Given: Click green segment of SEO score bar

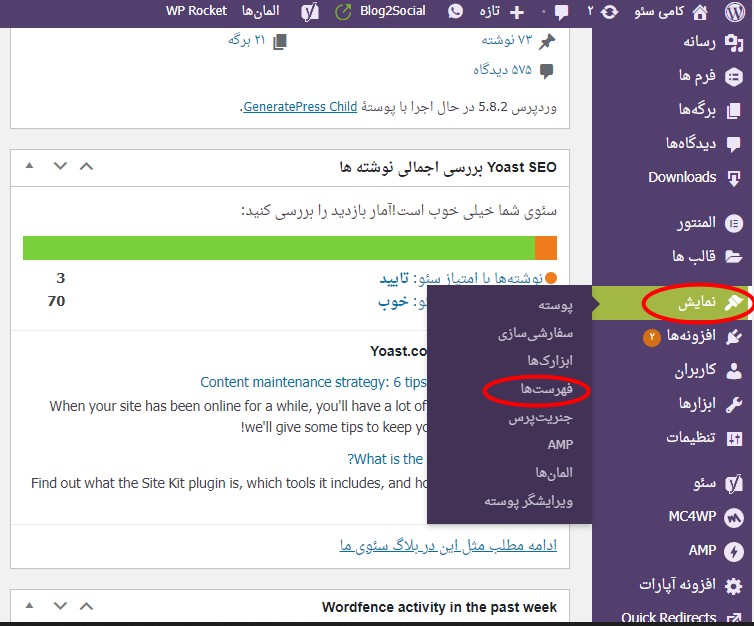Looking at the screenshot, I should point(279,248).
